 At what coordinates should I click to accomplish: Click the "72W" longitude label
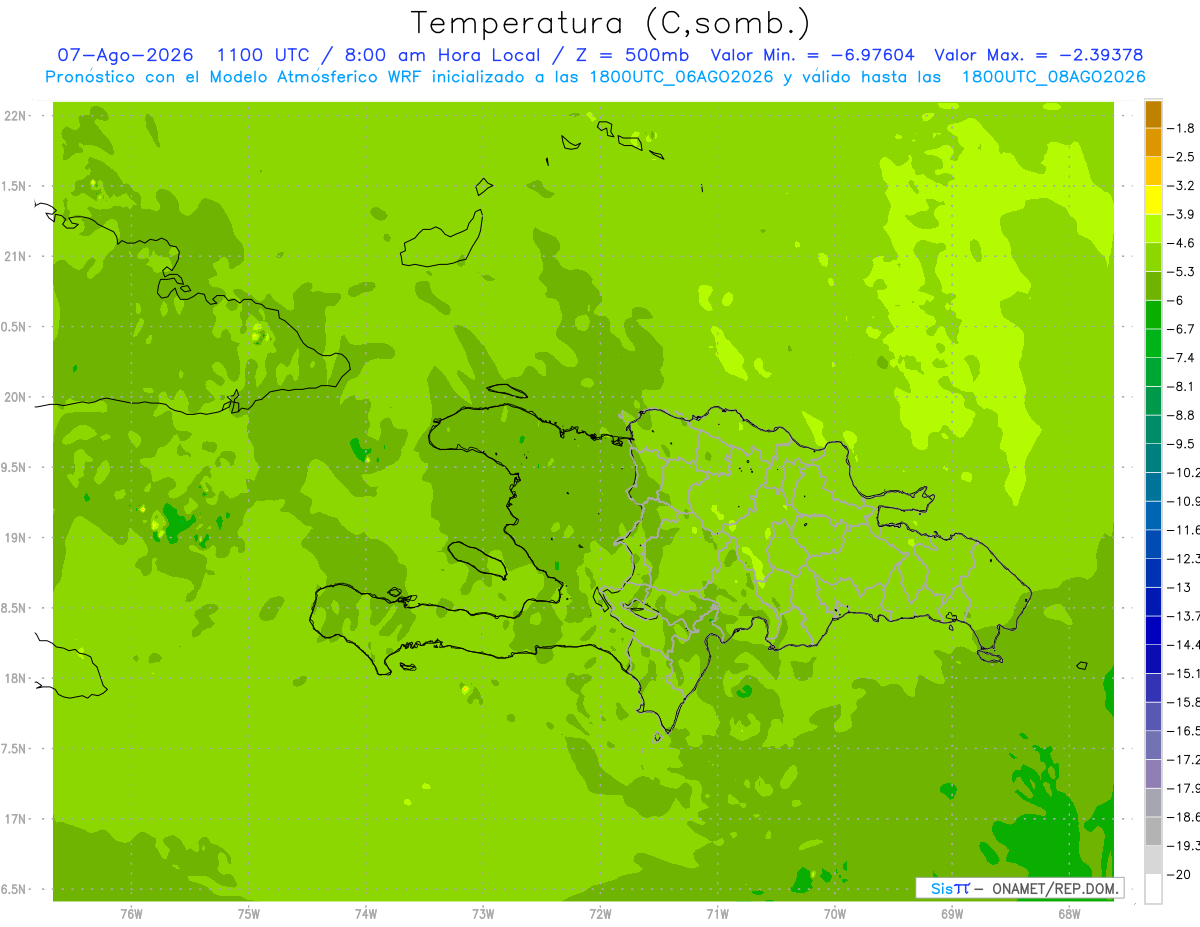[600, 914]
